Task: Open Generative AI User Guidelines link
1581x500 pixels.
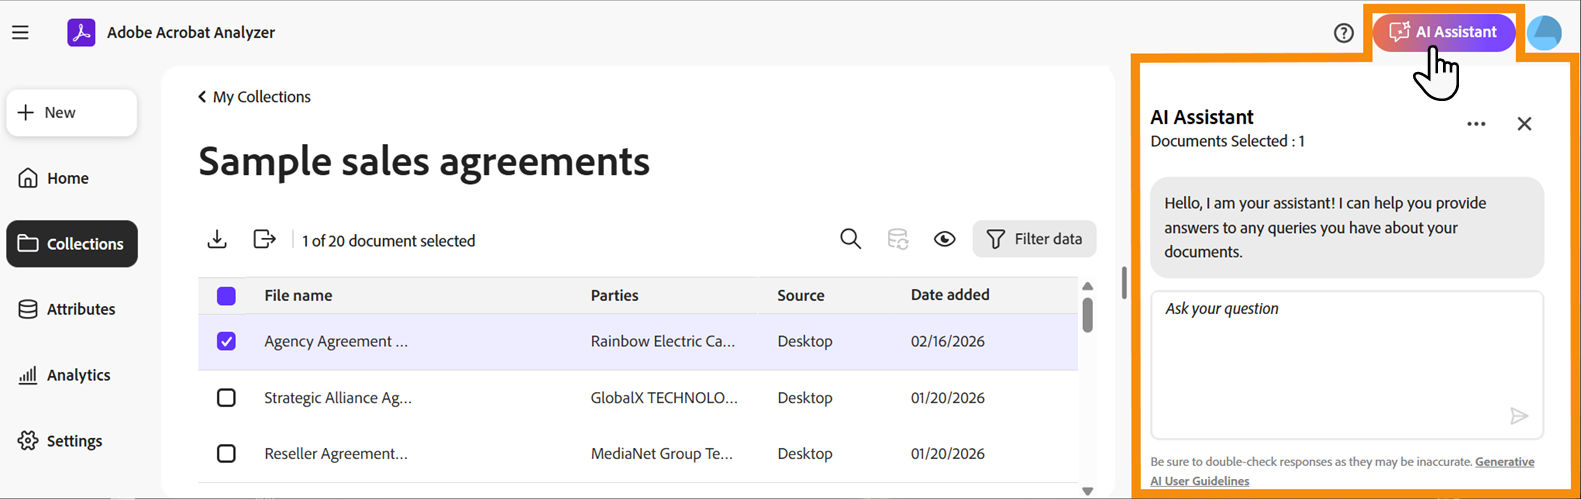Action: (x=1342, y=471)
